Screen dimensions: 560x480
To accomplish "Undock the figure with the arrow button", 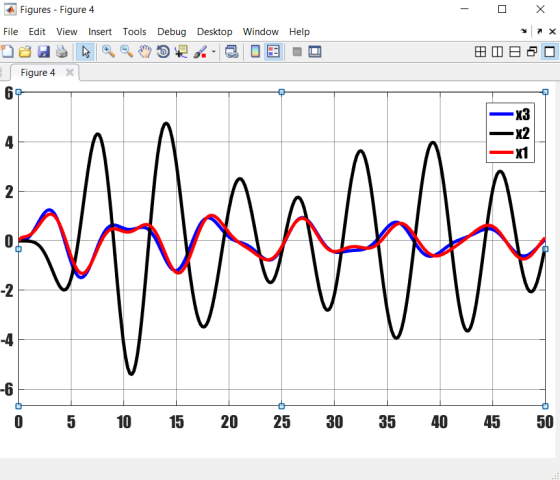I will tap(540, 32).
